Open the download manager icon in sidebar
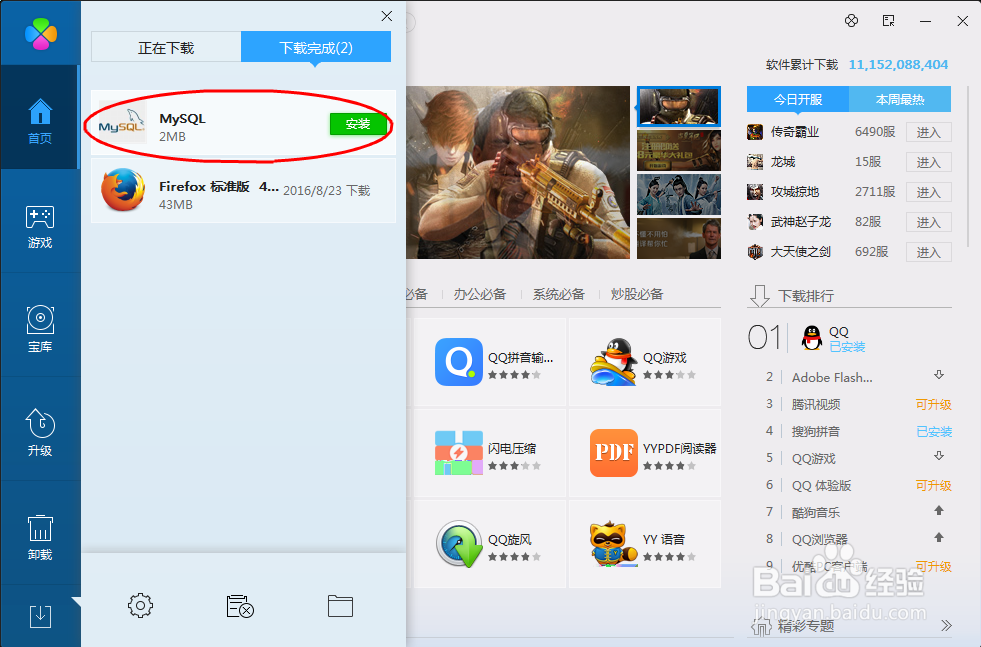 click(40, 617)
